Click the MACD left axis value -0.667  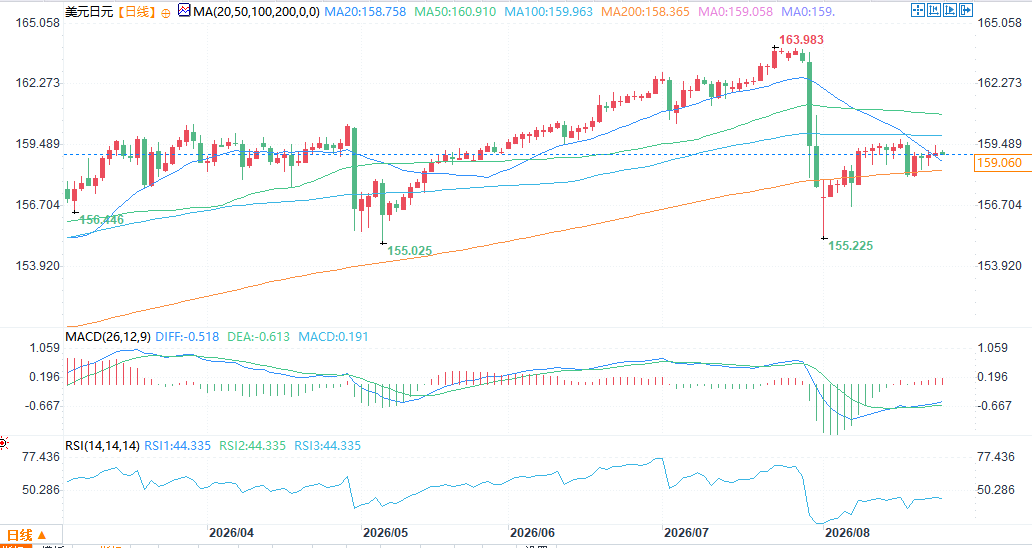pos(42,406)
